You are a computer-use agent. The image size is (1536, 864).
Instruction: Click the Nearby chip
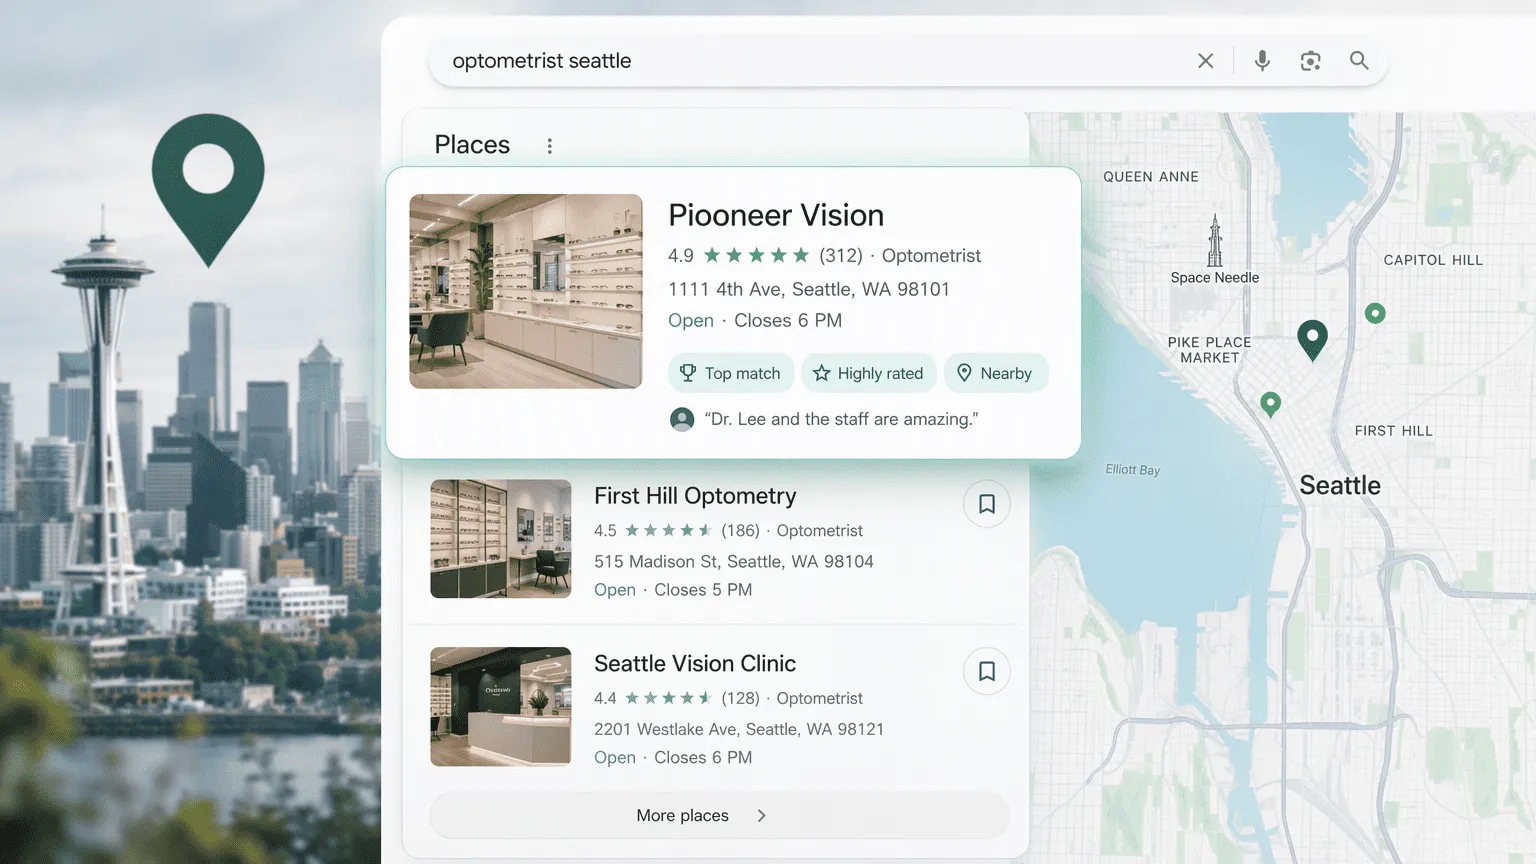(995, 373)
